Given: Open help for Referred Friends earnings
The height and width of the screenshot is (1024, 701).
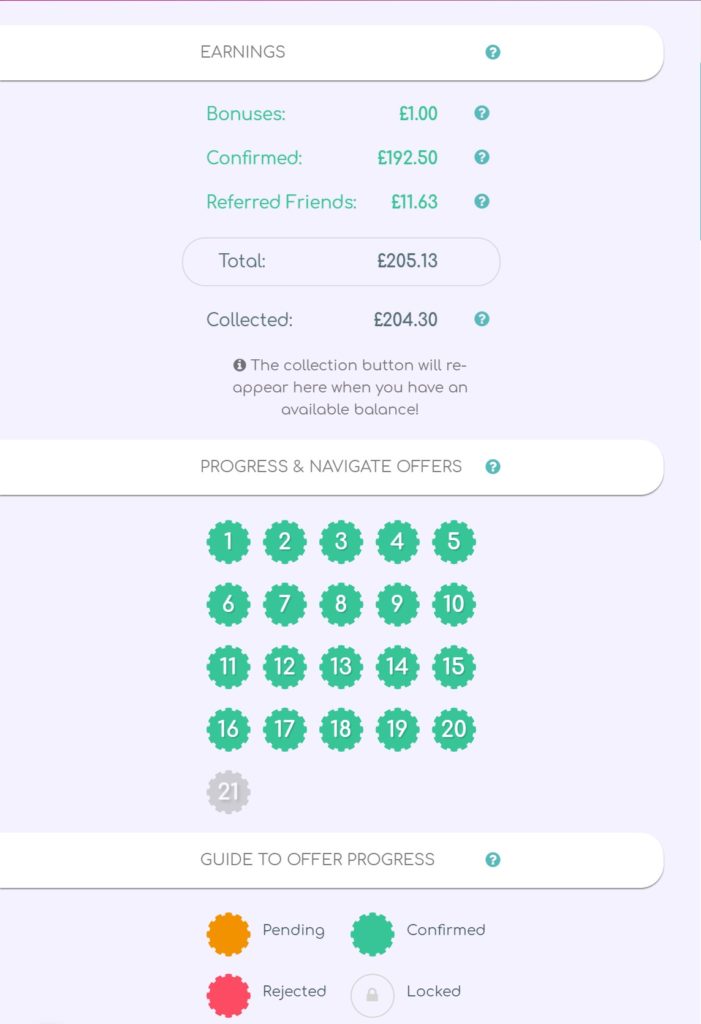Looking at the screenshot, I should [481, 201].
